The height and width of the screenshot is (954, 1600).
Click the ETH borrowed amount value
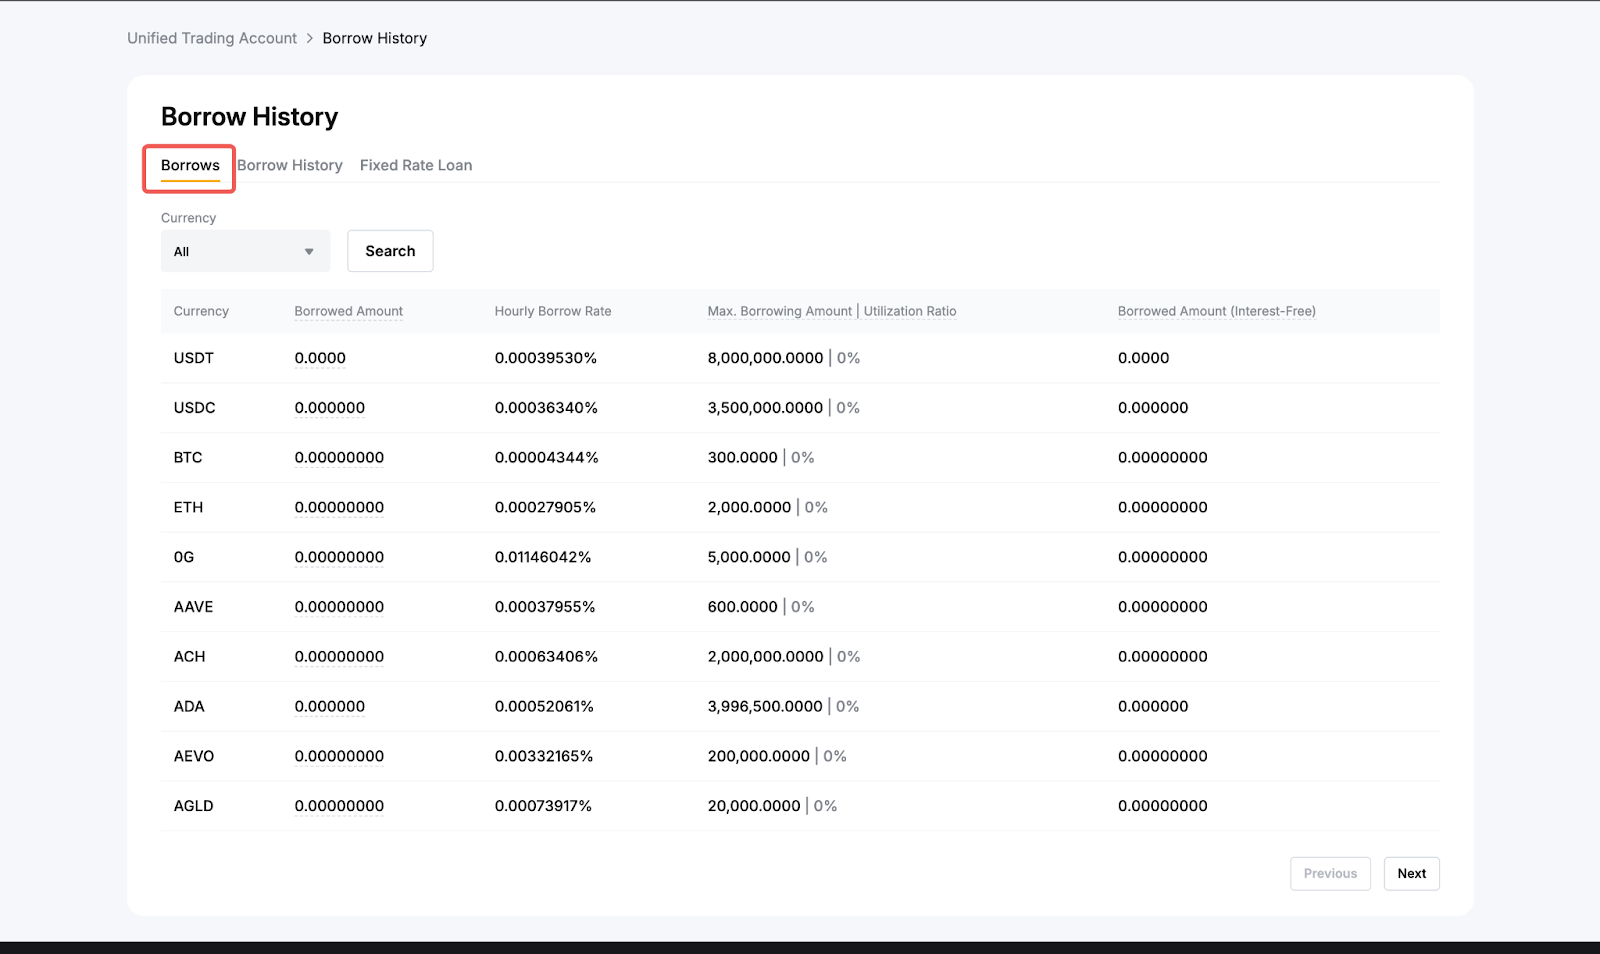[x=339, y=507]
